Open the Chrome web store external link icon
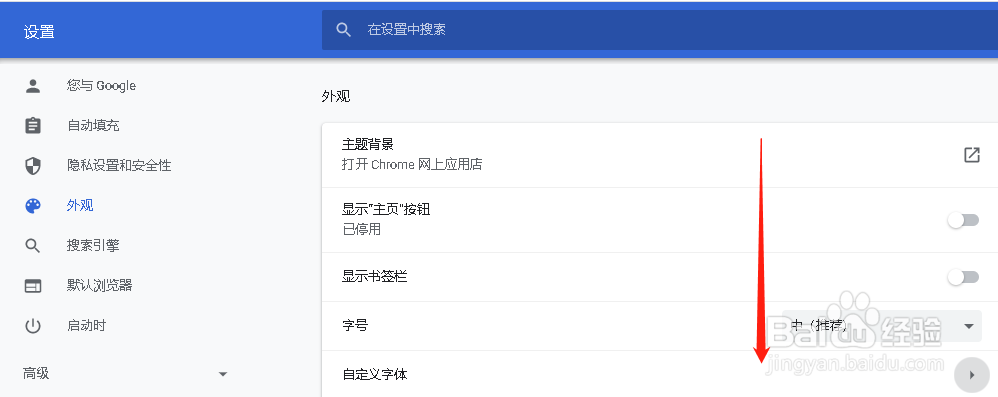 pyautogui.click(x=971, y=155)
